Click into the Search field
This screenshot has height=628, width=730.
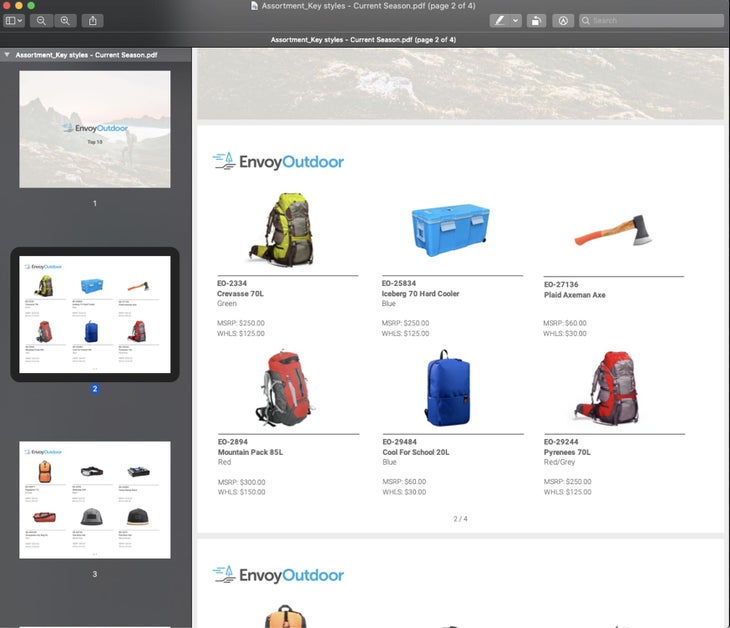pyautogui.click(x=651, y=20)
